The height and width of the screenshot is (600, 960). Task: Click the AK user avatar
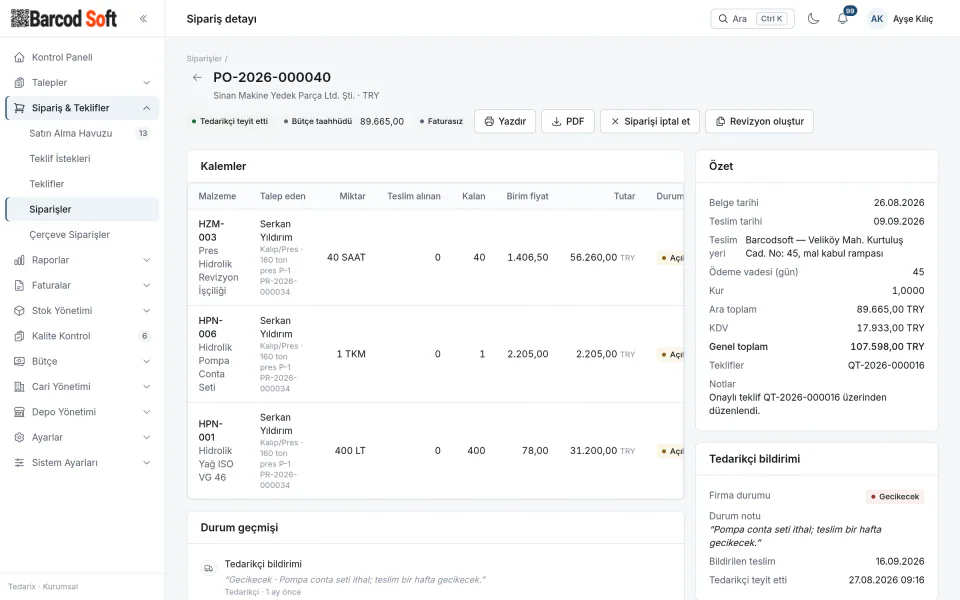[x=877, y=18]
